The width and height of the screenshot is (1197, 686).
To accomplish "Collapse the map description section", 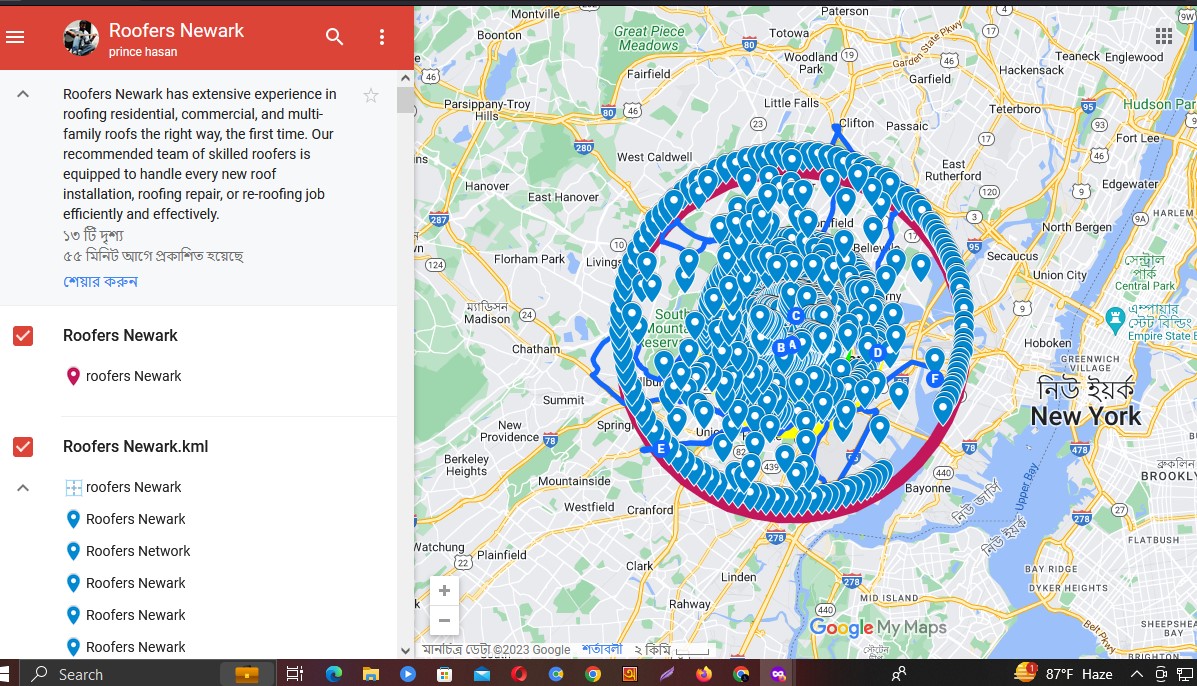I will 23,94.
